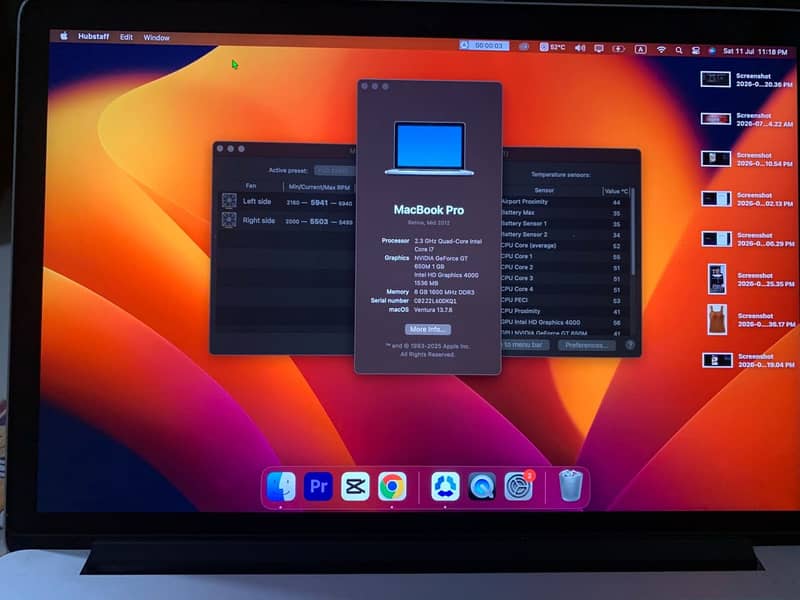The width and height of the screenshot is (800, 600).
Task: Open the Edit menu
Action: click(126, 37)
